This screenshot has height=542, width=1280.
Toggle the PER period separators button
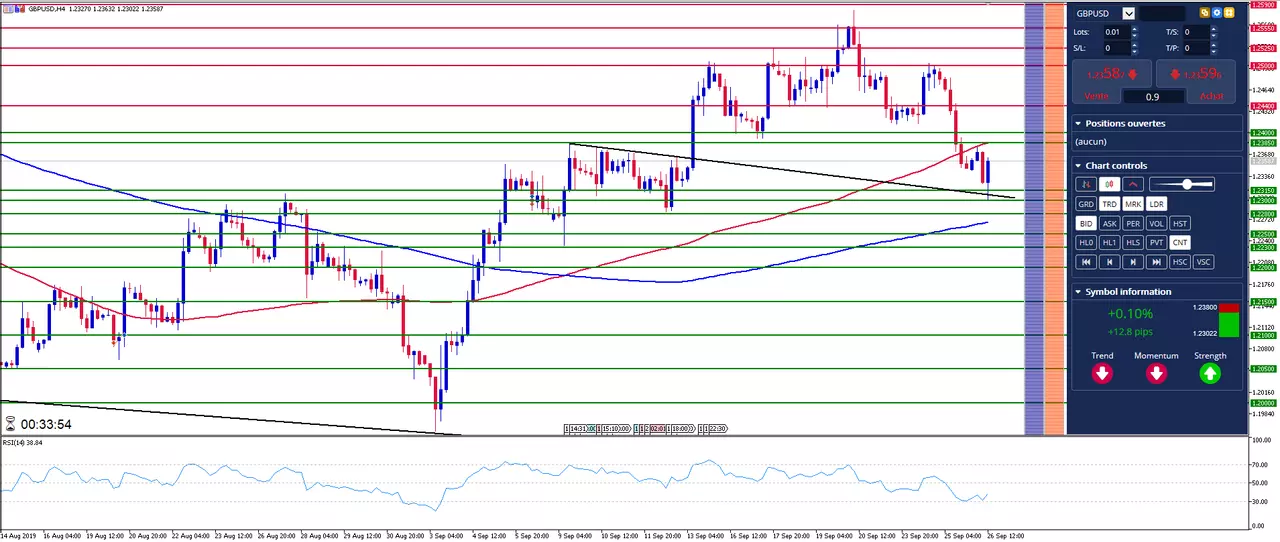1133,223
